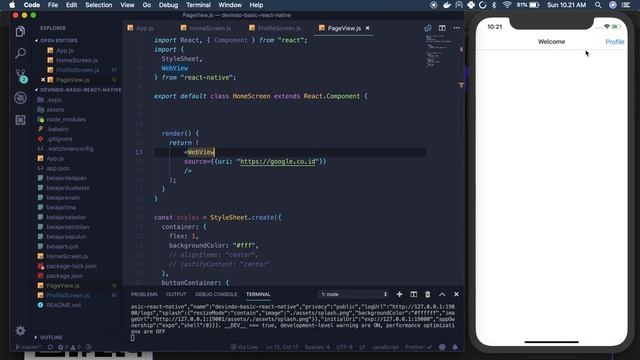
Task: Open the File menu
Action: 53,5
